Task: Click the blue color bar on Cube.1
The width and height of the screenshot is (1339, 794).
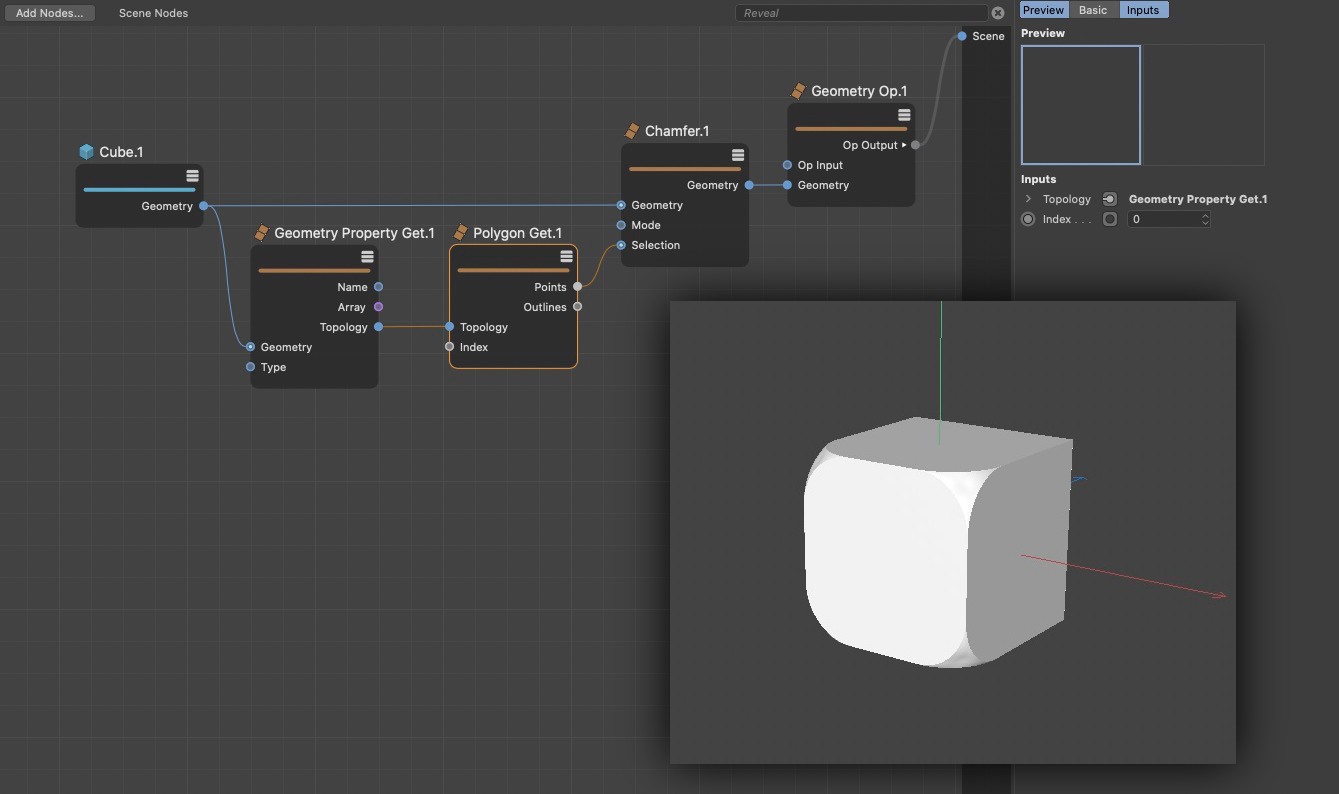Action: 140,189
